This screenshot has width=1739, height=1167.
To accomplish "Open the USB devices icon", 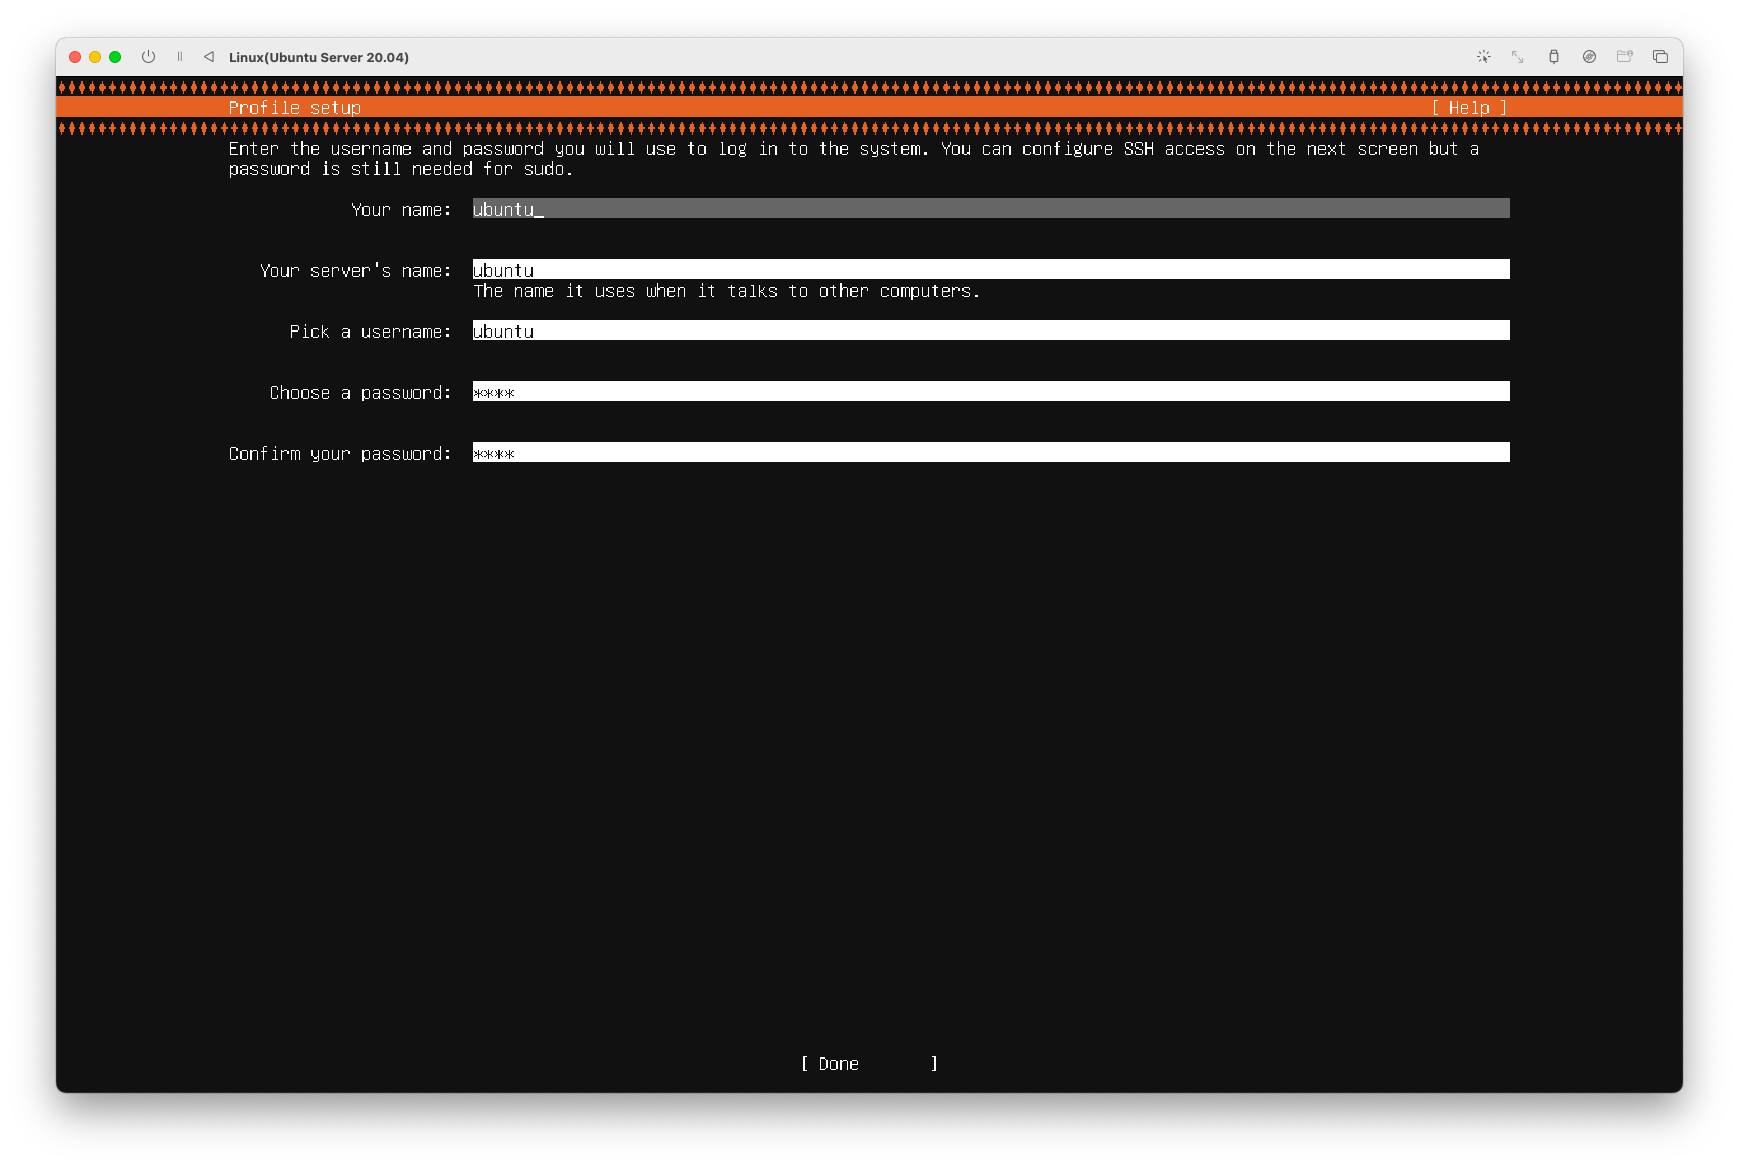I will pos(1554,57).
